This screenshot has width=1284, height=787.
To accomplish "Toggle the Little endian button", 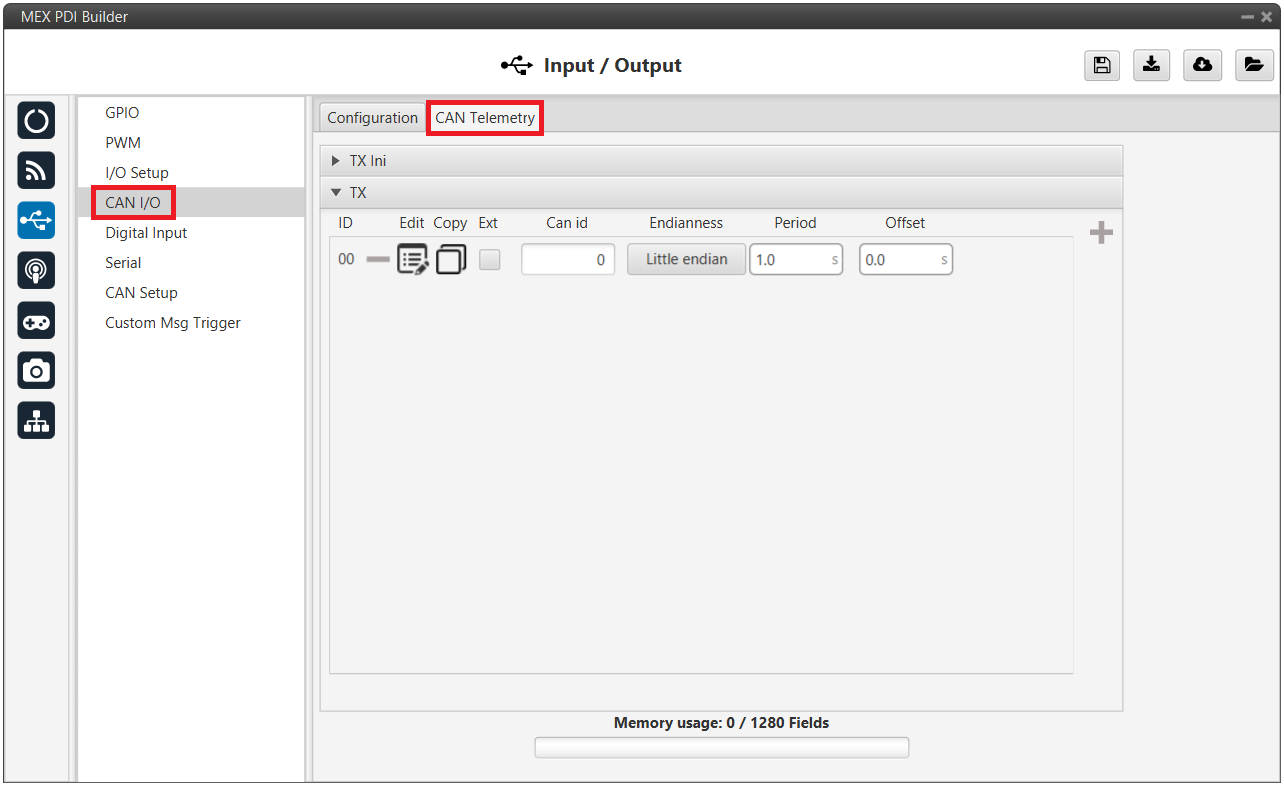I will [x=686, y=260].
